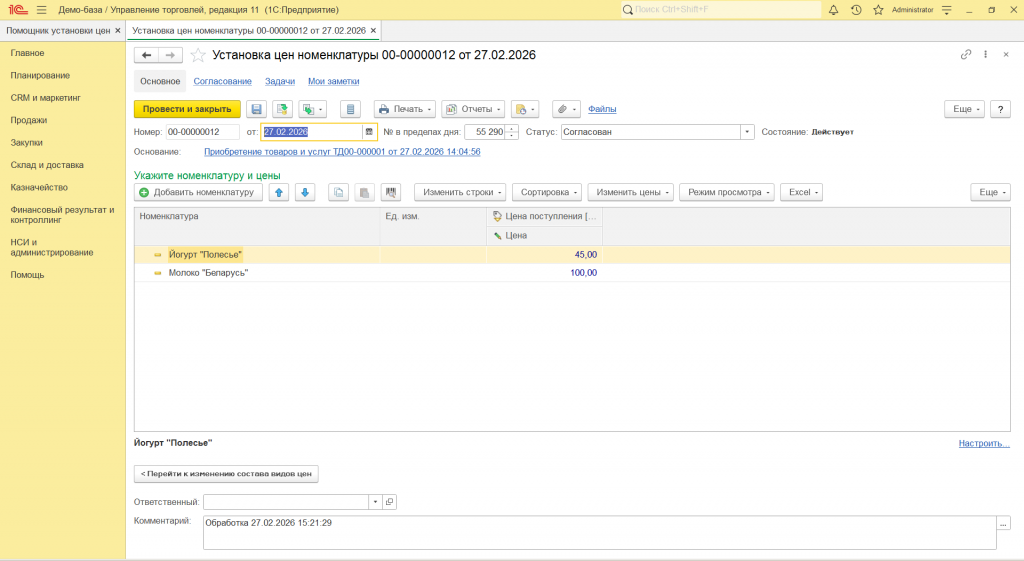Viewport: 1024px width, 561px height.
Task: Open НСИ и администрирование section
Action: pos(52,247)
